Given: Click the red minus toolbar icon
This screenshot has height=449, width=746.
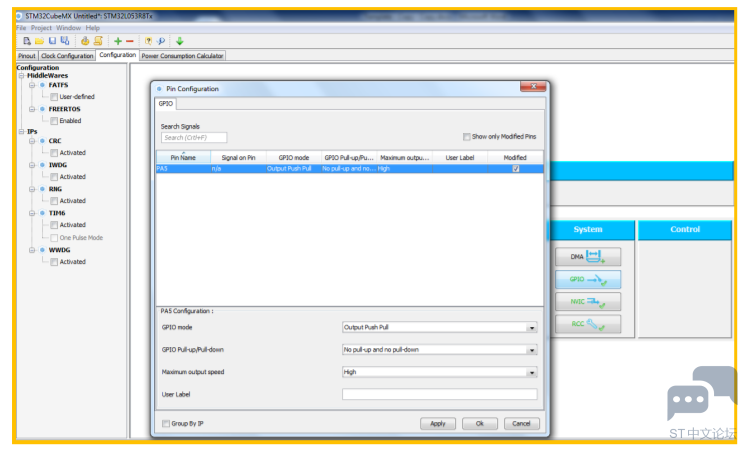Looking at the screenshot, I should [x=129, y=41].
